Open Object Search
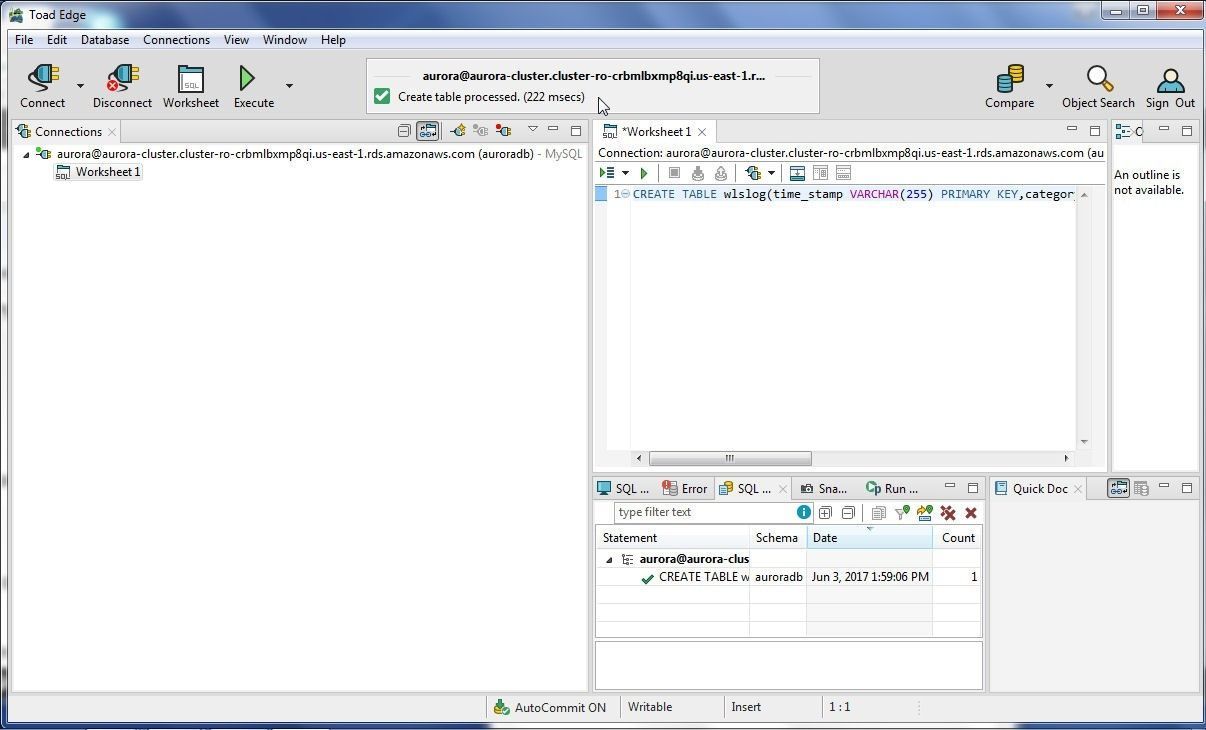The width and height of the screenshot is (1206, 730). coord(1098,86)
